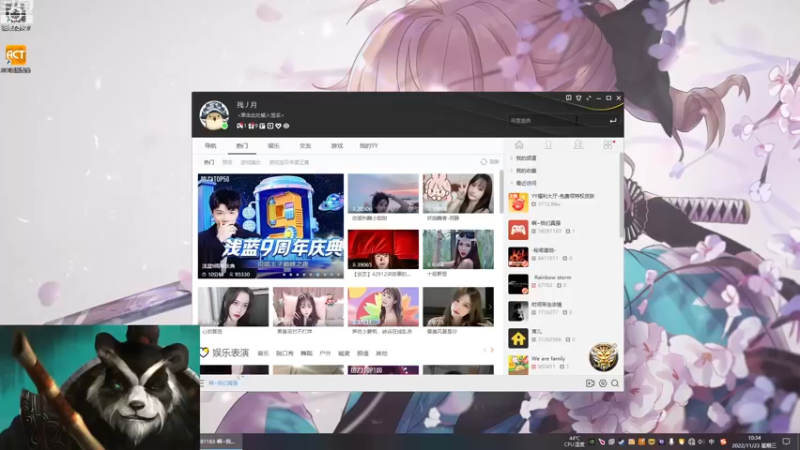Filter 娱乐表演 by 脱口秀
Viewport: 800px width, 450px height.
coord(285,353)
